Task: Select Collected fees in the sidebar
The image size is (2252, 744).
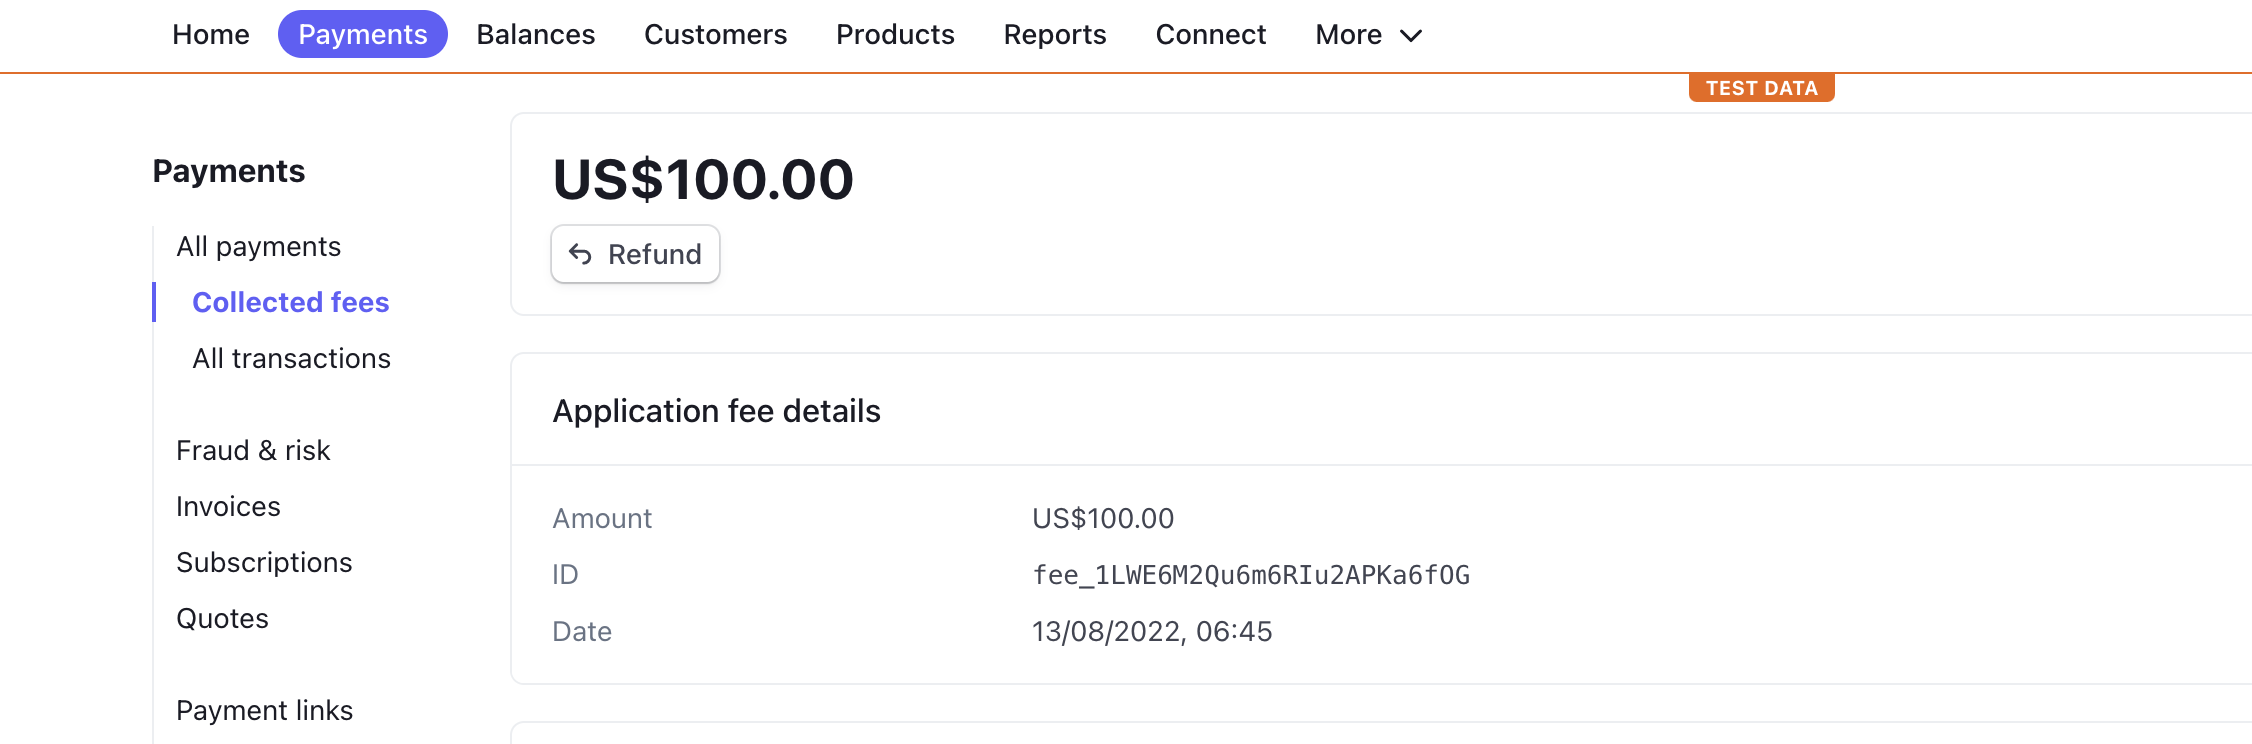Action: [x=291, y=302]
